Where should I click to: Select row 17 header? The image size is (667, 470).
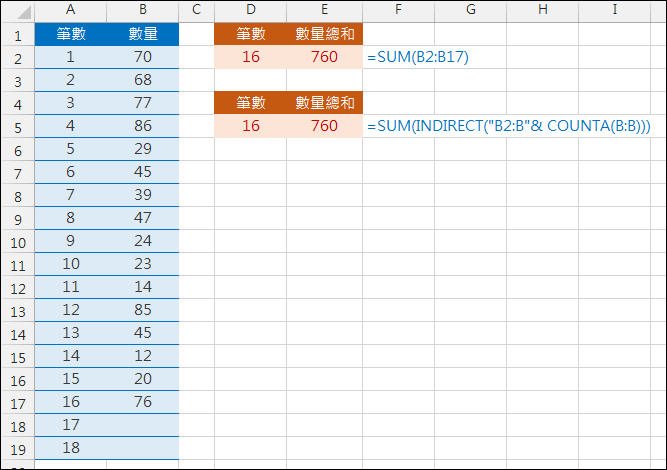coord(17,402)
